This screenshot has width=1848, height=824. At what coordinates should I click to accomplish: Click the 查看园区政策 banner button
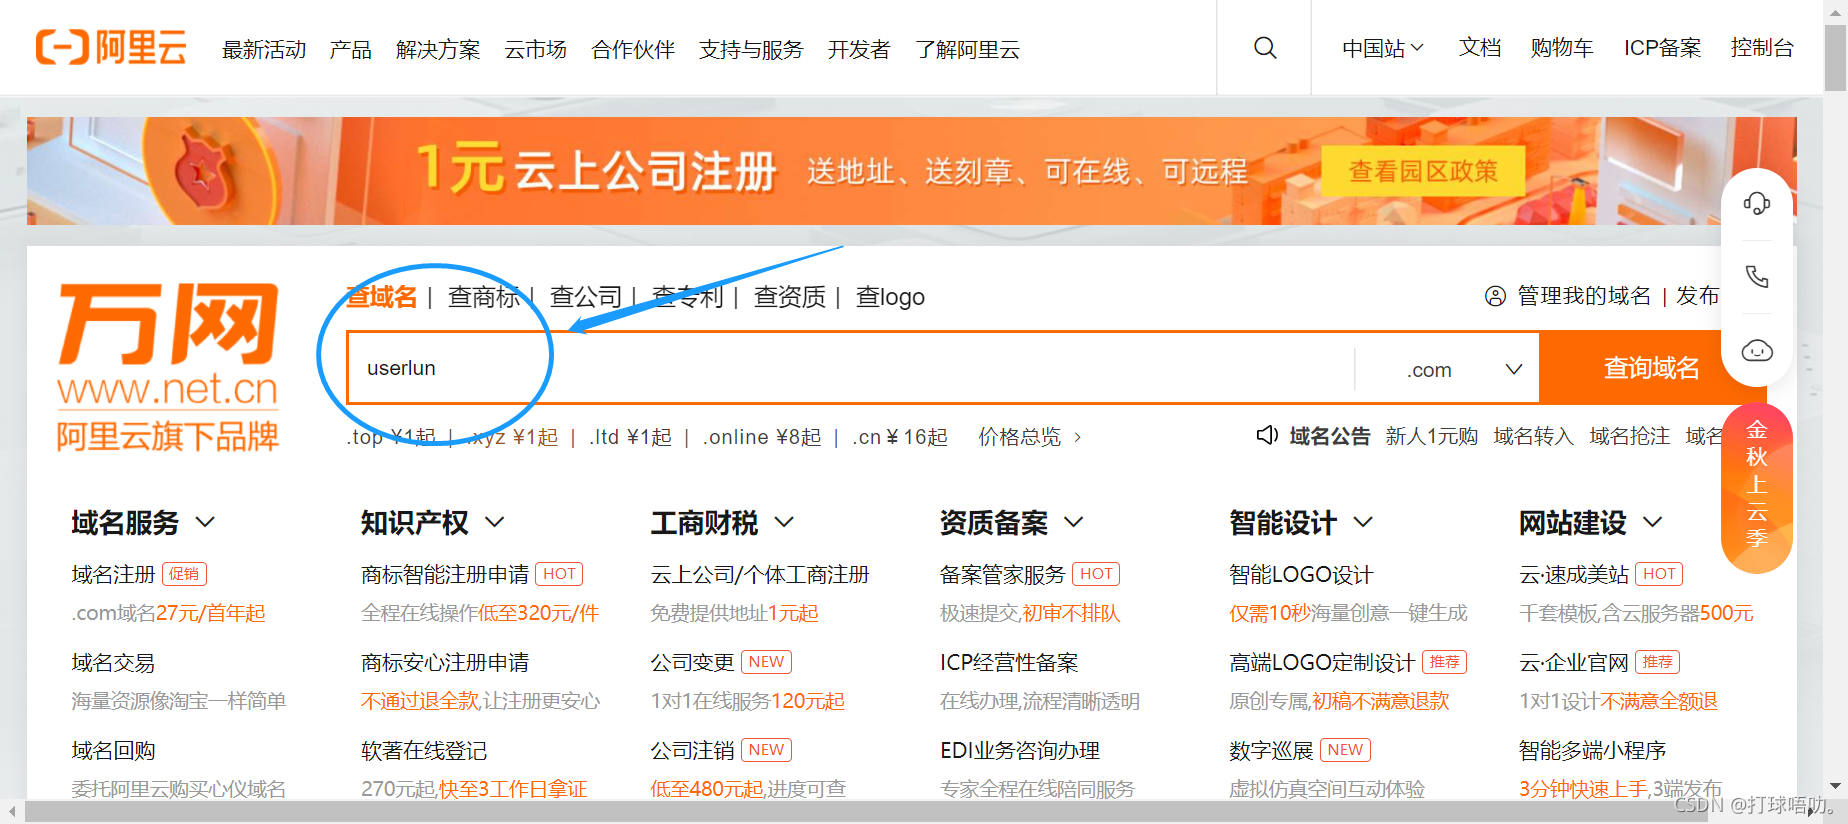click(x=1423, y=171)
